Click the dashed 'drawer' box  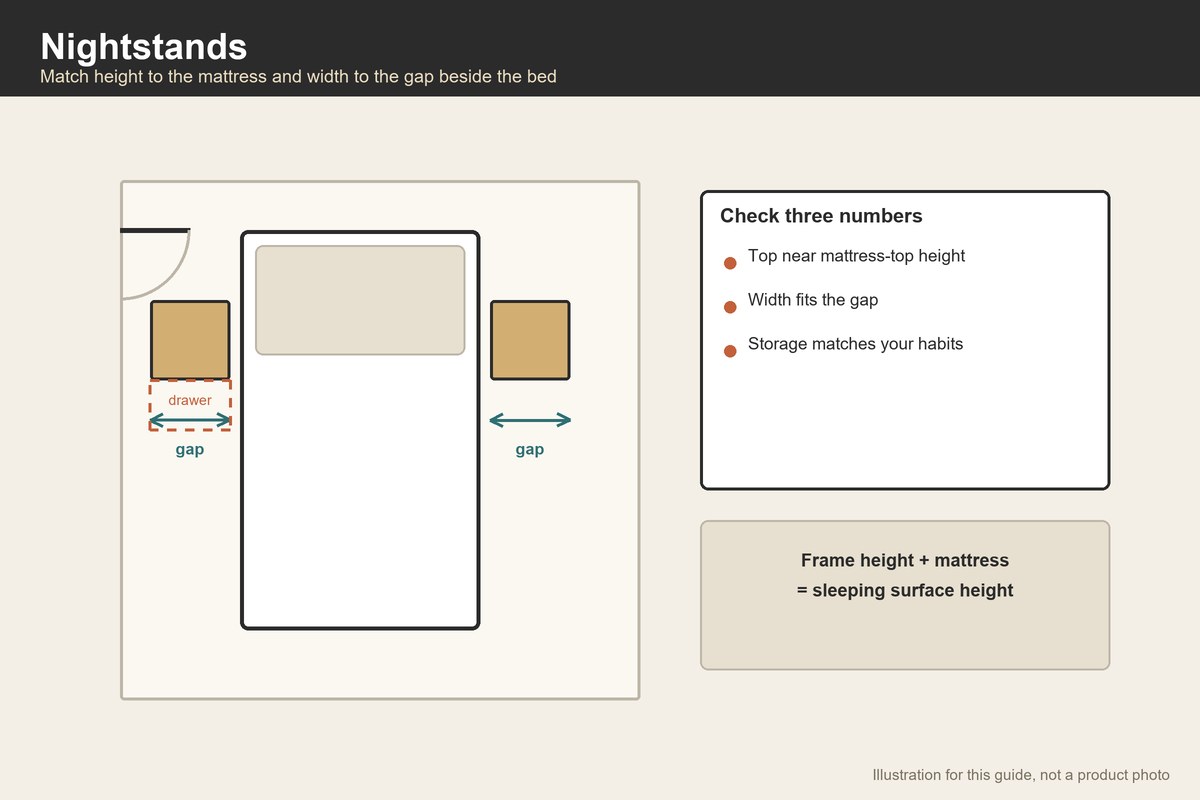click(x=190, y=405)
